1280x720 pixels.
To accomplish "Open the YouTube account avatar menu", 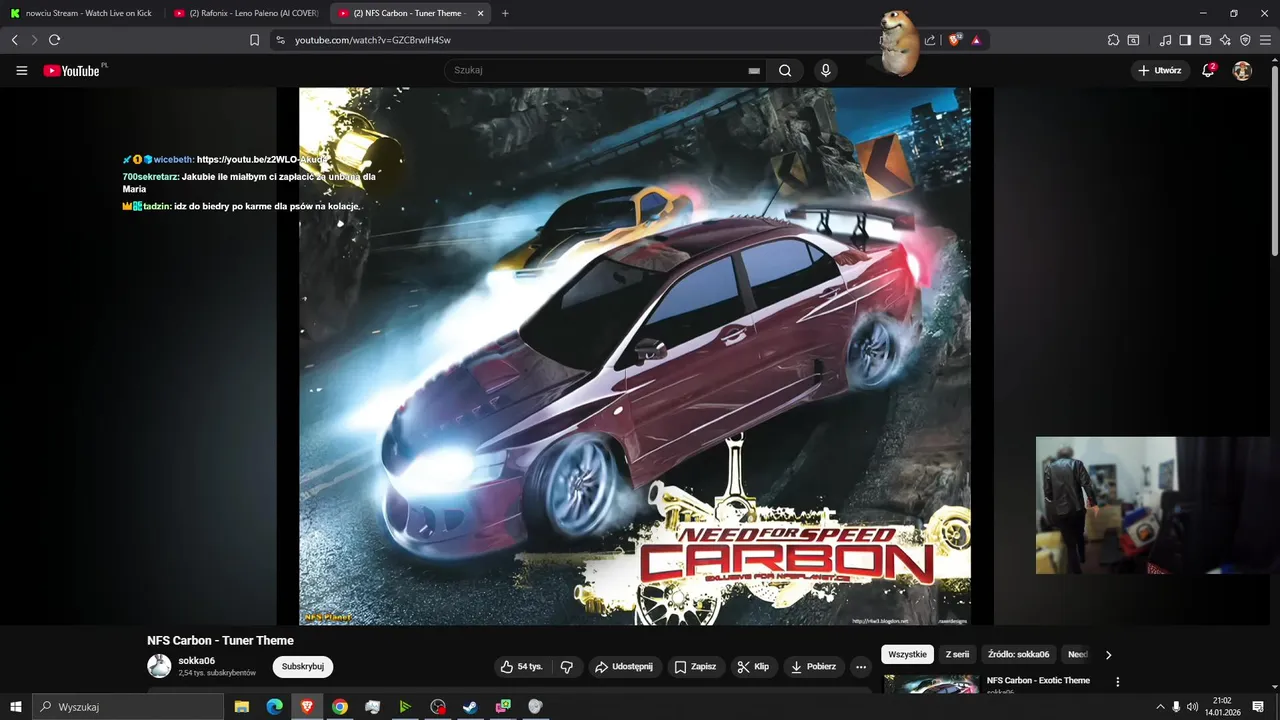I will pyautogui.click(x=1242, y=71).
